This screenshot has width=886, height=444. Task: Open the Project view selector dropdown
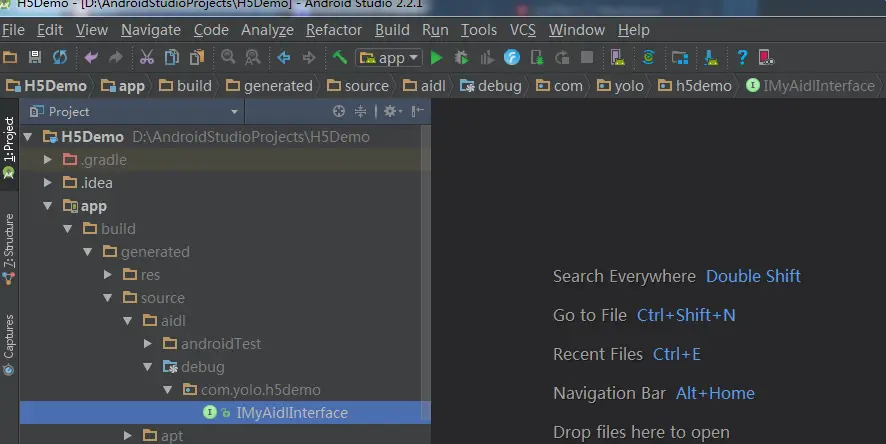click(x=133, y=111)
